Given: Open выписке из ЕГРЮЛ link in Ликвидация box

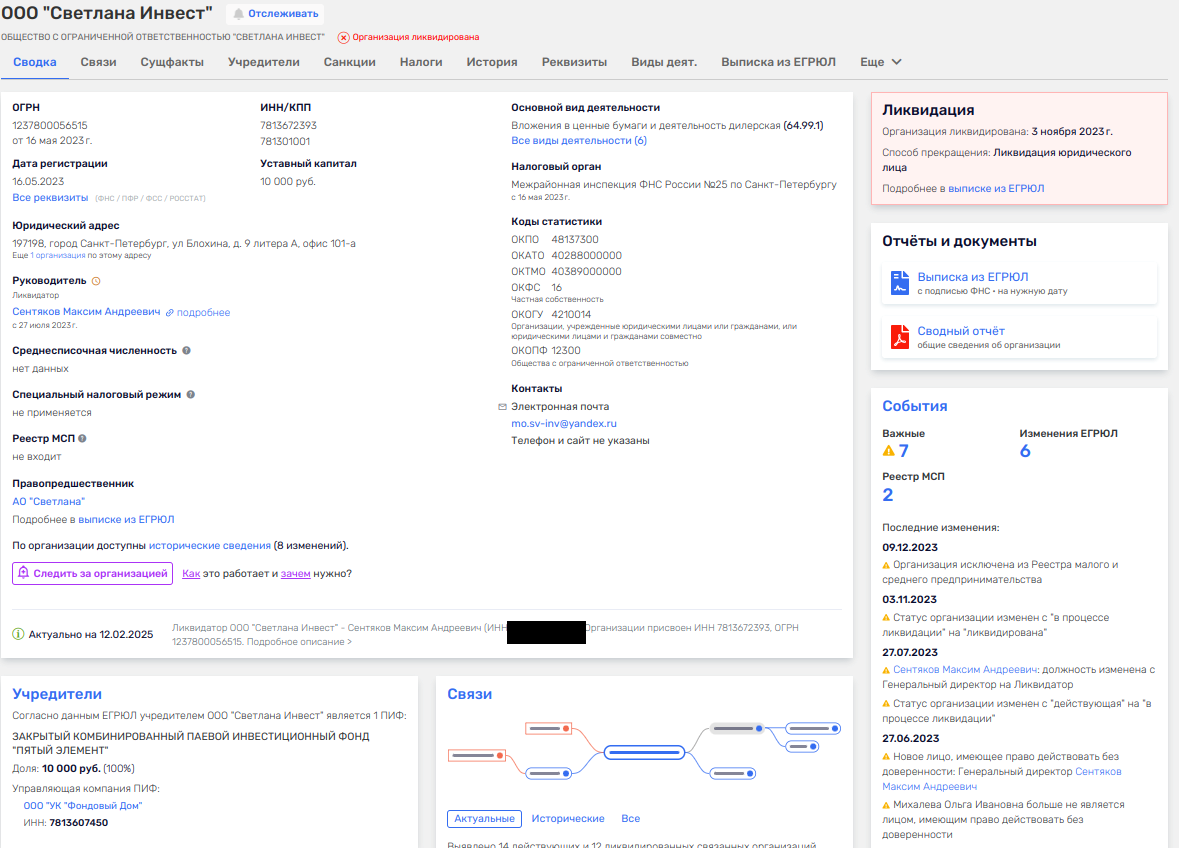Looking at the screenshot, I should click(996, 189).
